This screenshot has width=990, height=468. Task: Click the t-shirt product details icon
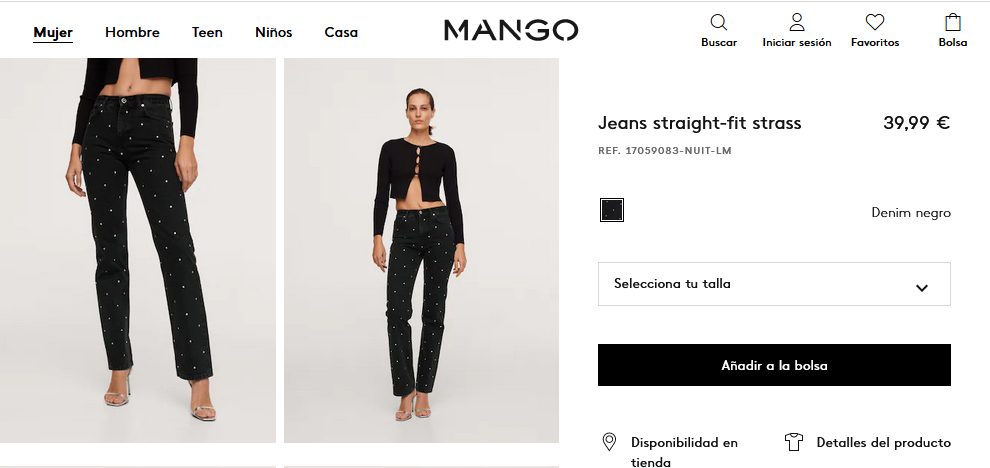(794, 442)
